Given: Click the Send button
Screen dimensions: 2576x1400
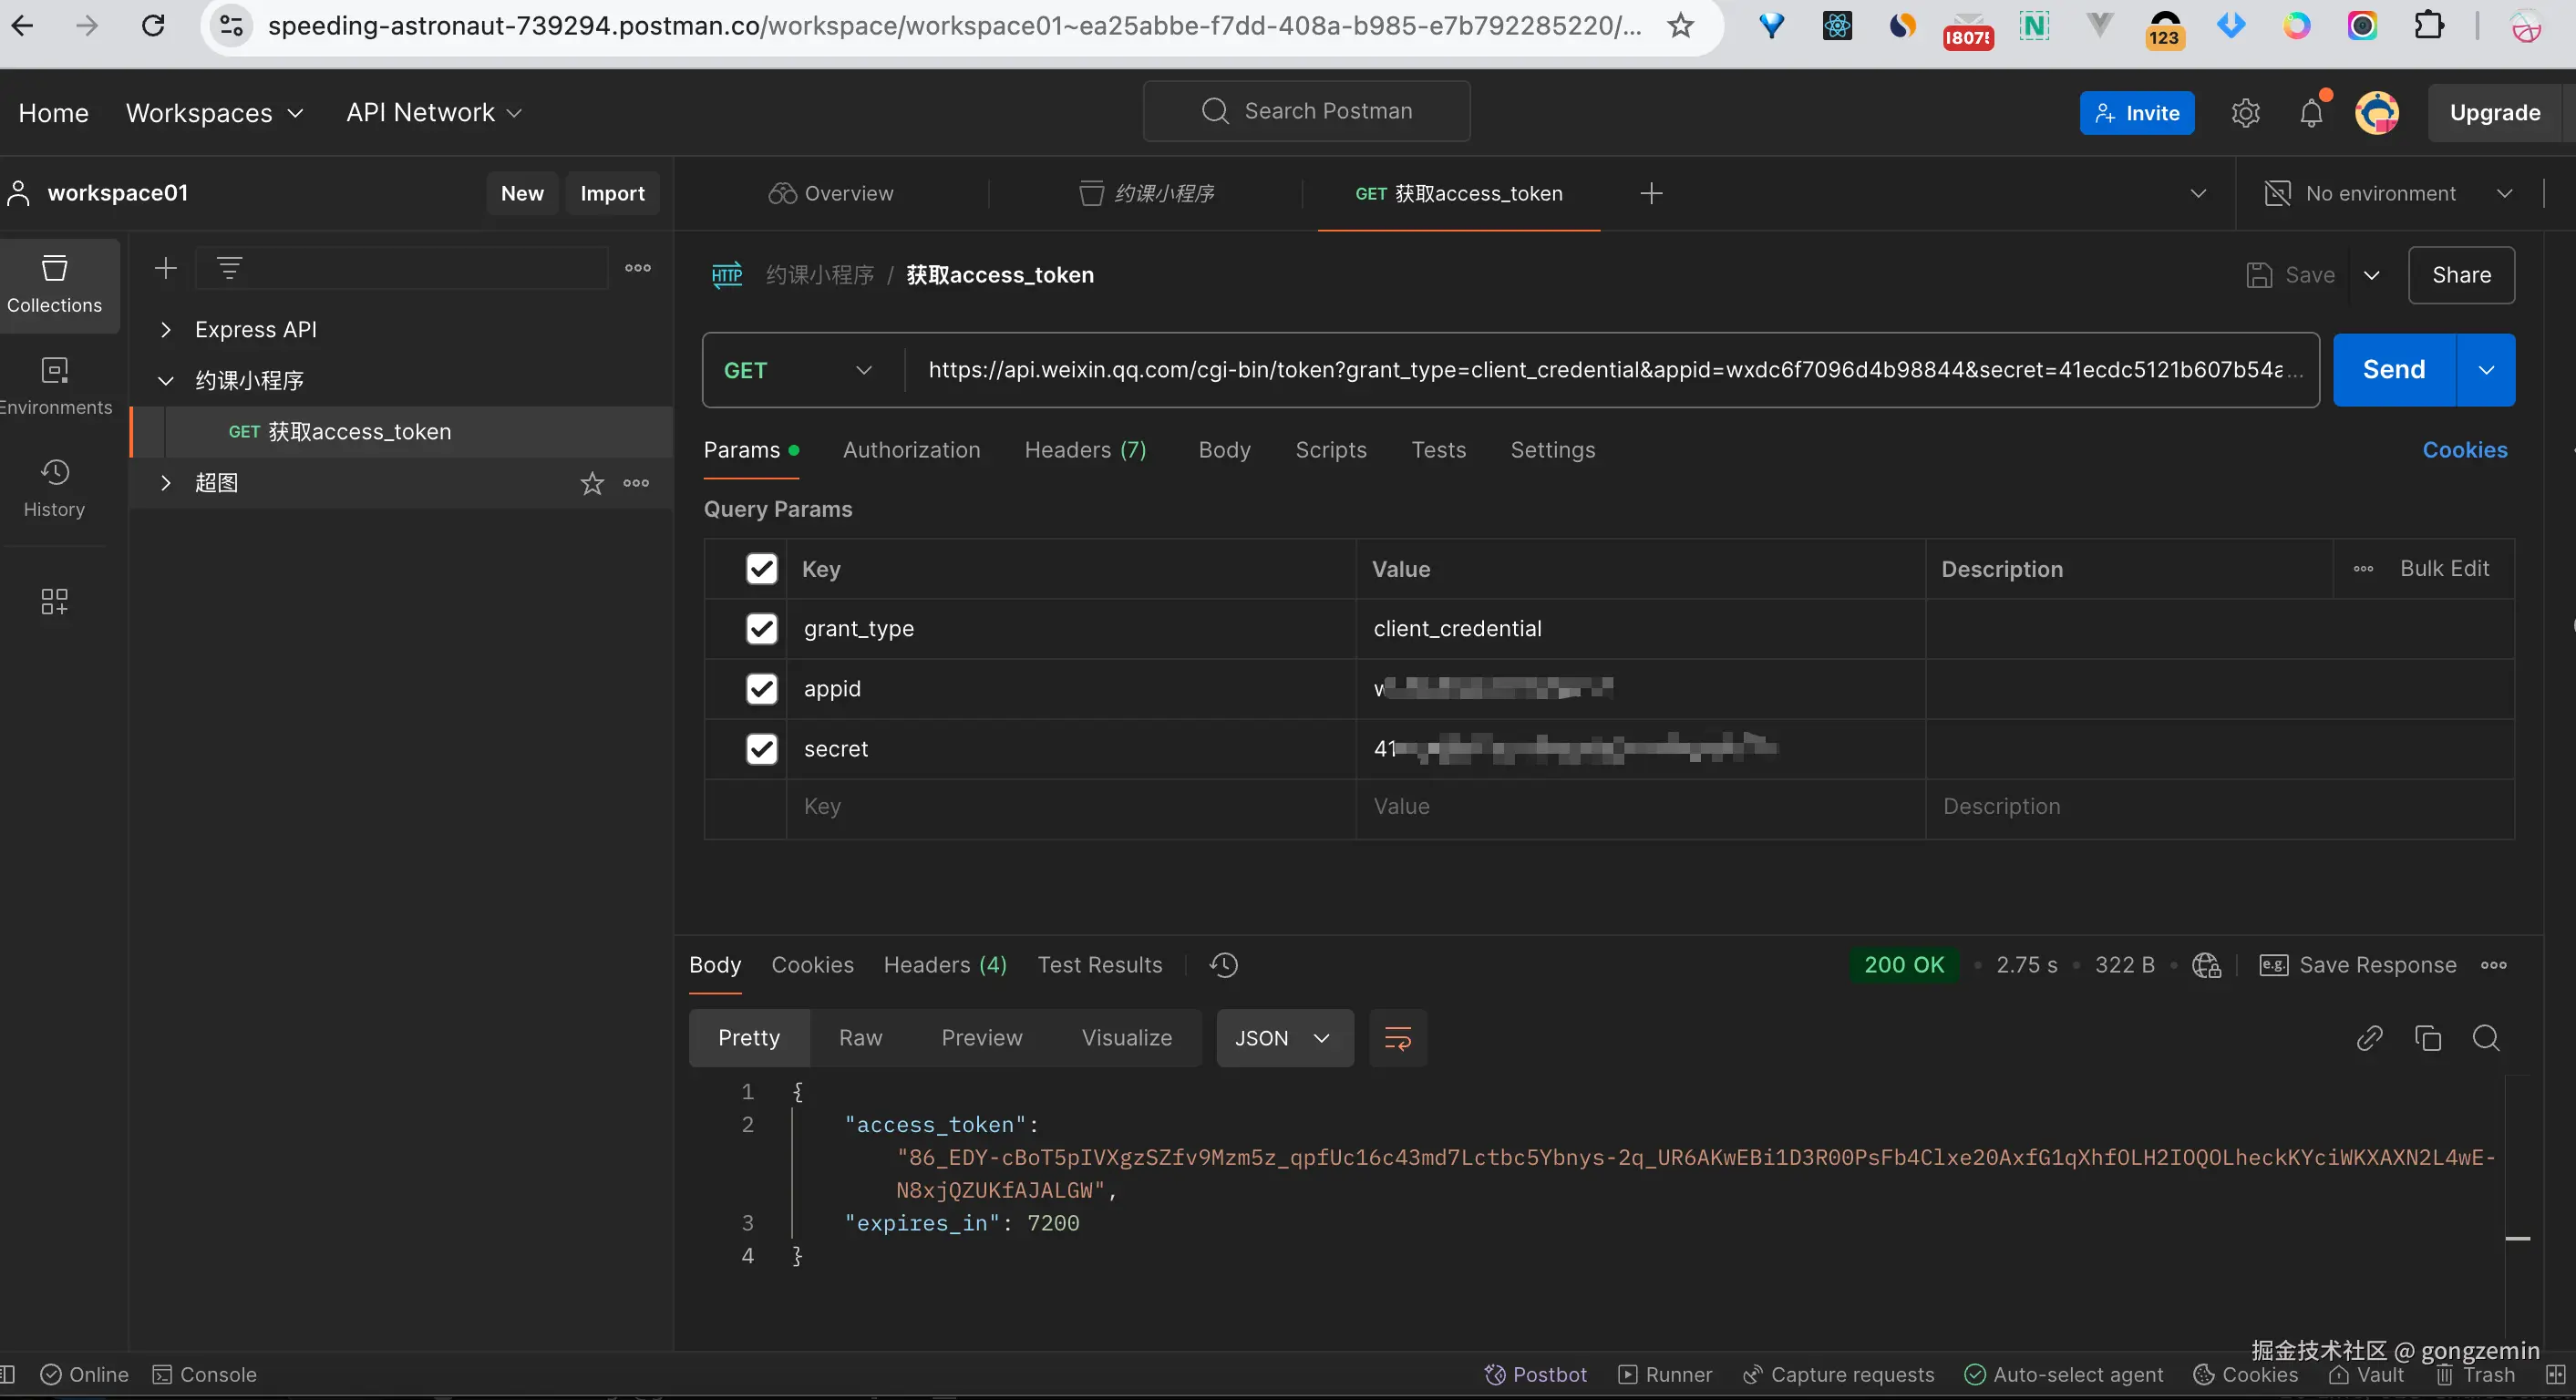Looking at the screenshot, I should pos(2393,370).
